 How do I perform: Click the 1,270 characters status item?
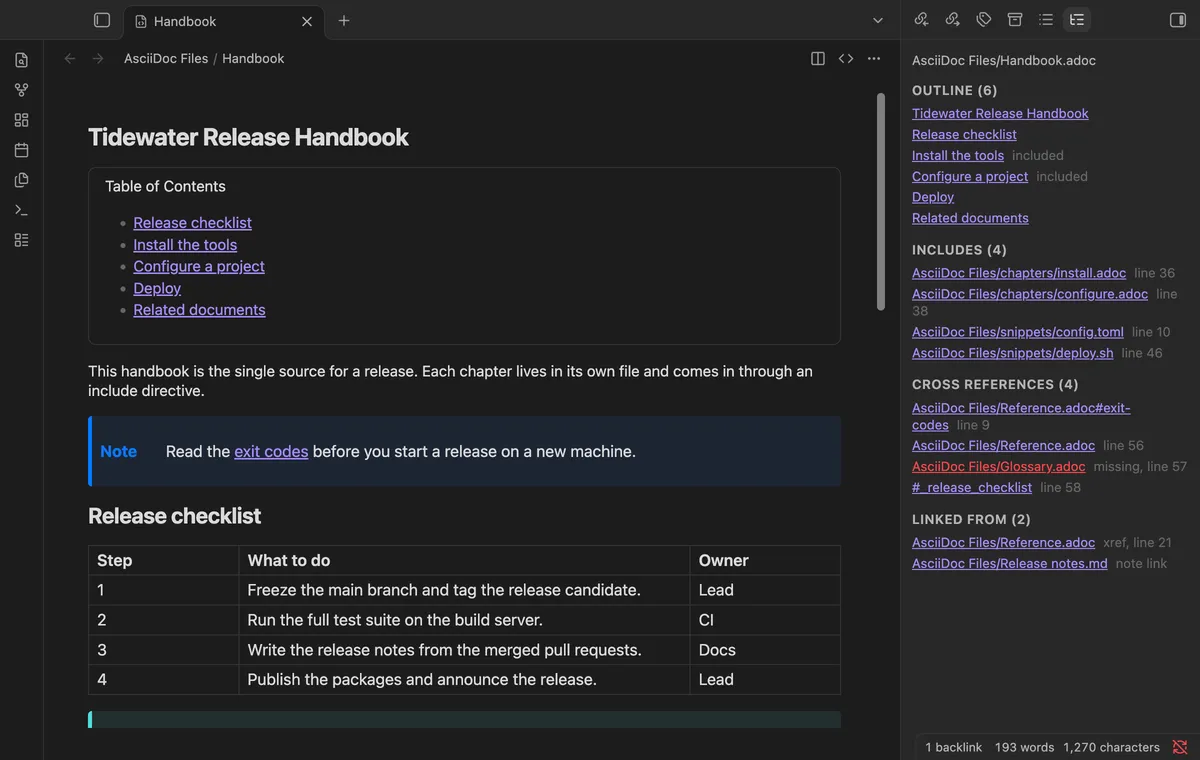[x=1111, y=747]
